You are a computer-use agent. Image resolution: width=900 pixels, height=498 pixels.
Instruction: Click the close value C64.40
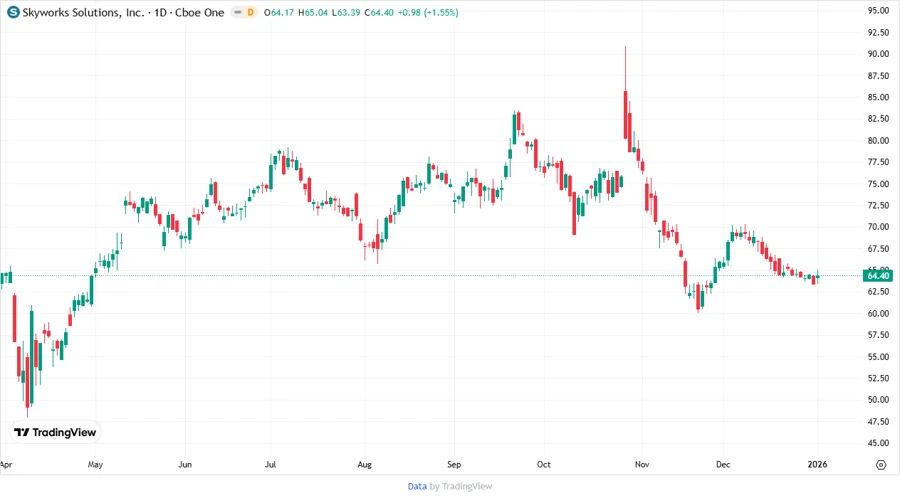(379, 13)
